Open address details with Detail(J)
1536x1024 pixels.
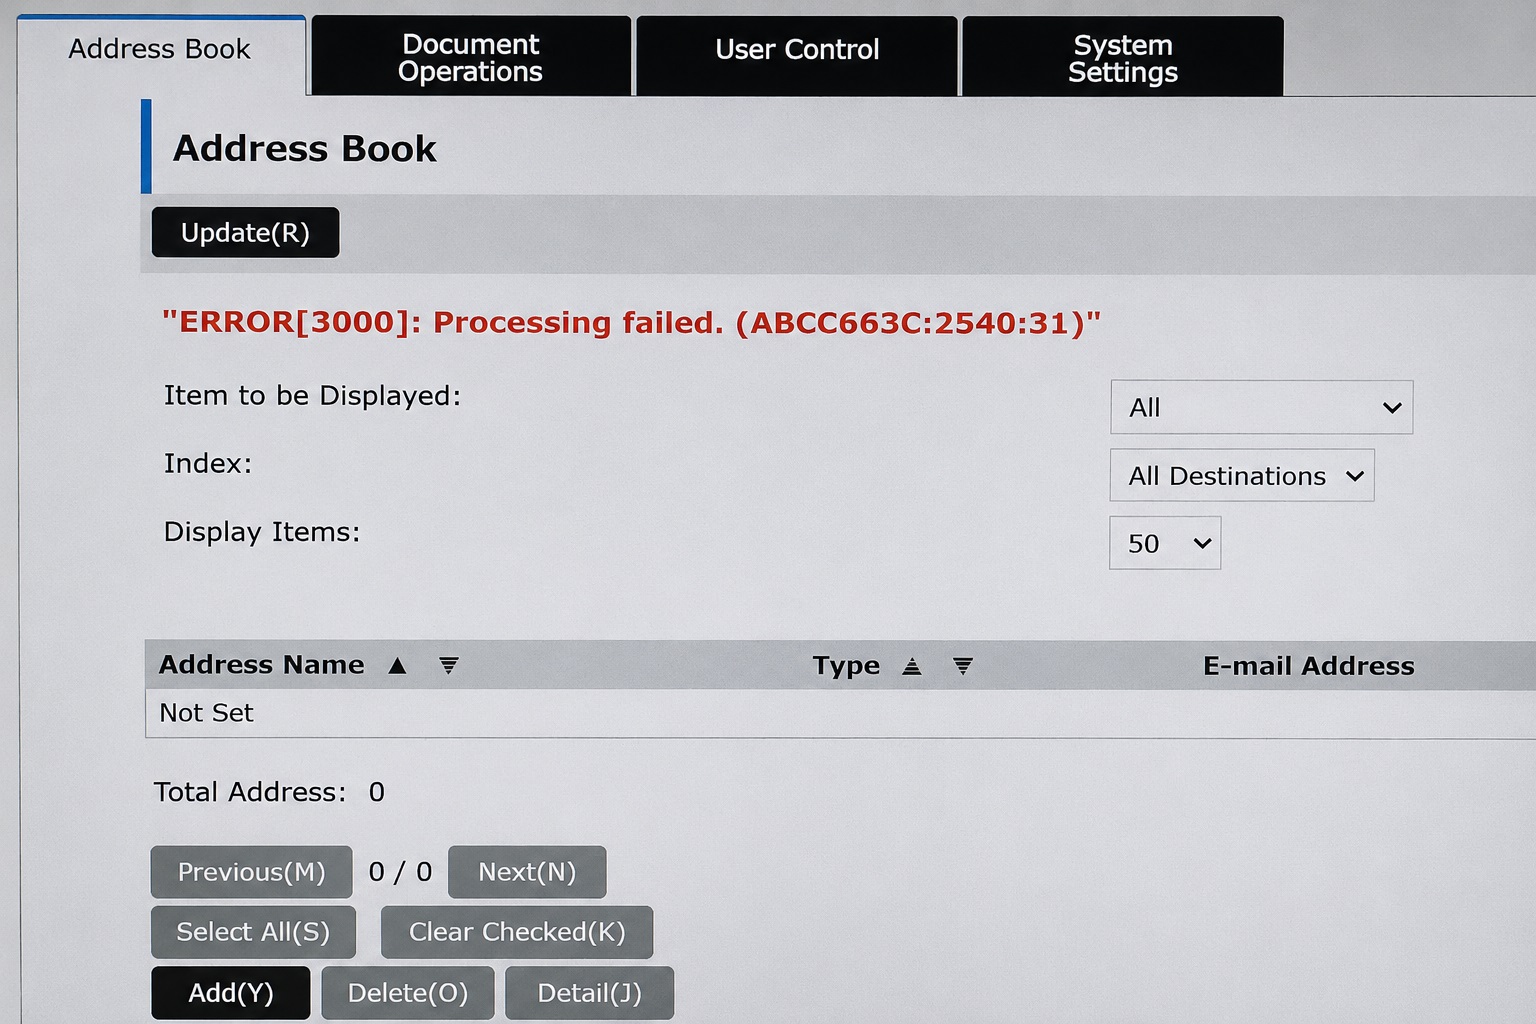pyautogui.click(x=589, y=993)
